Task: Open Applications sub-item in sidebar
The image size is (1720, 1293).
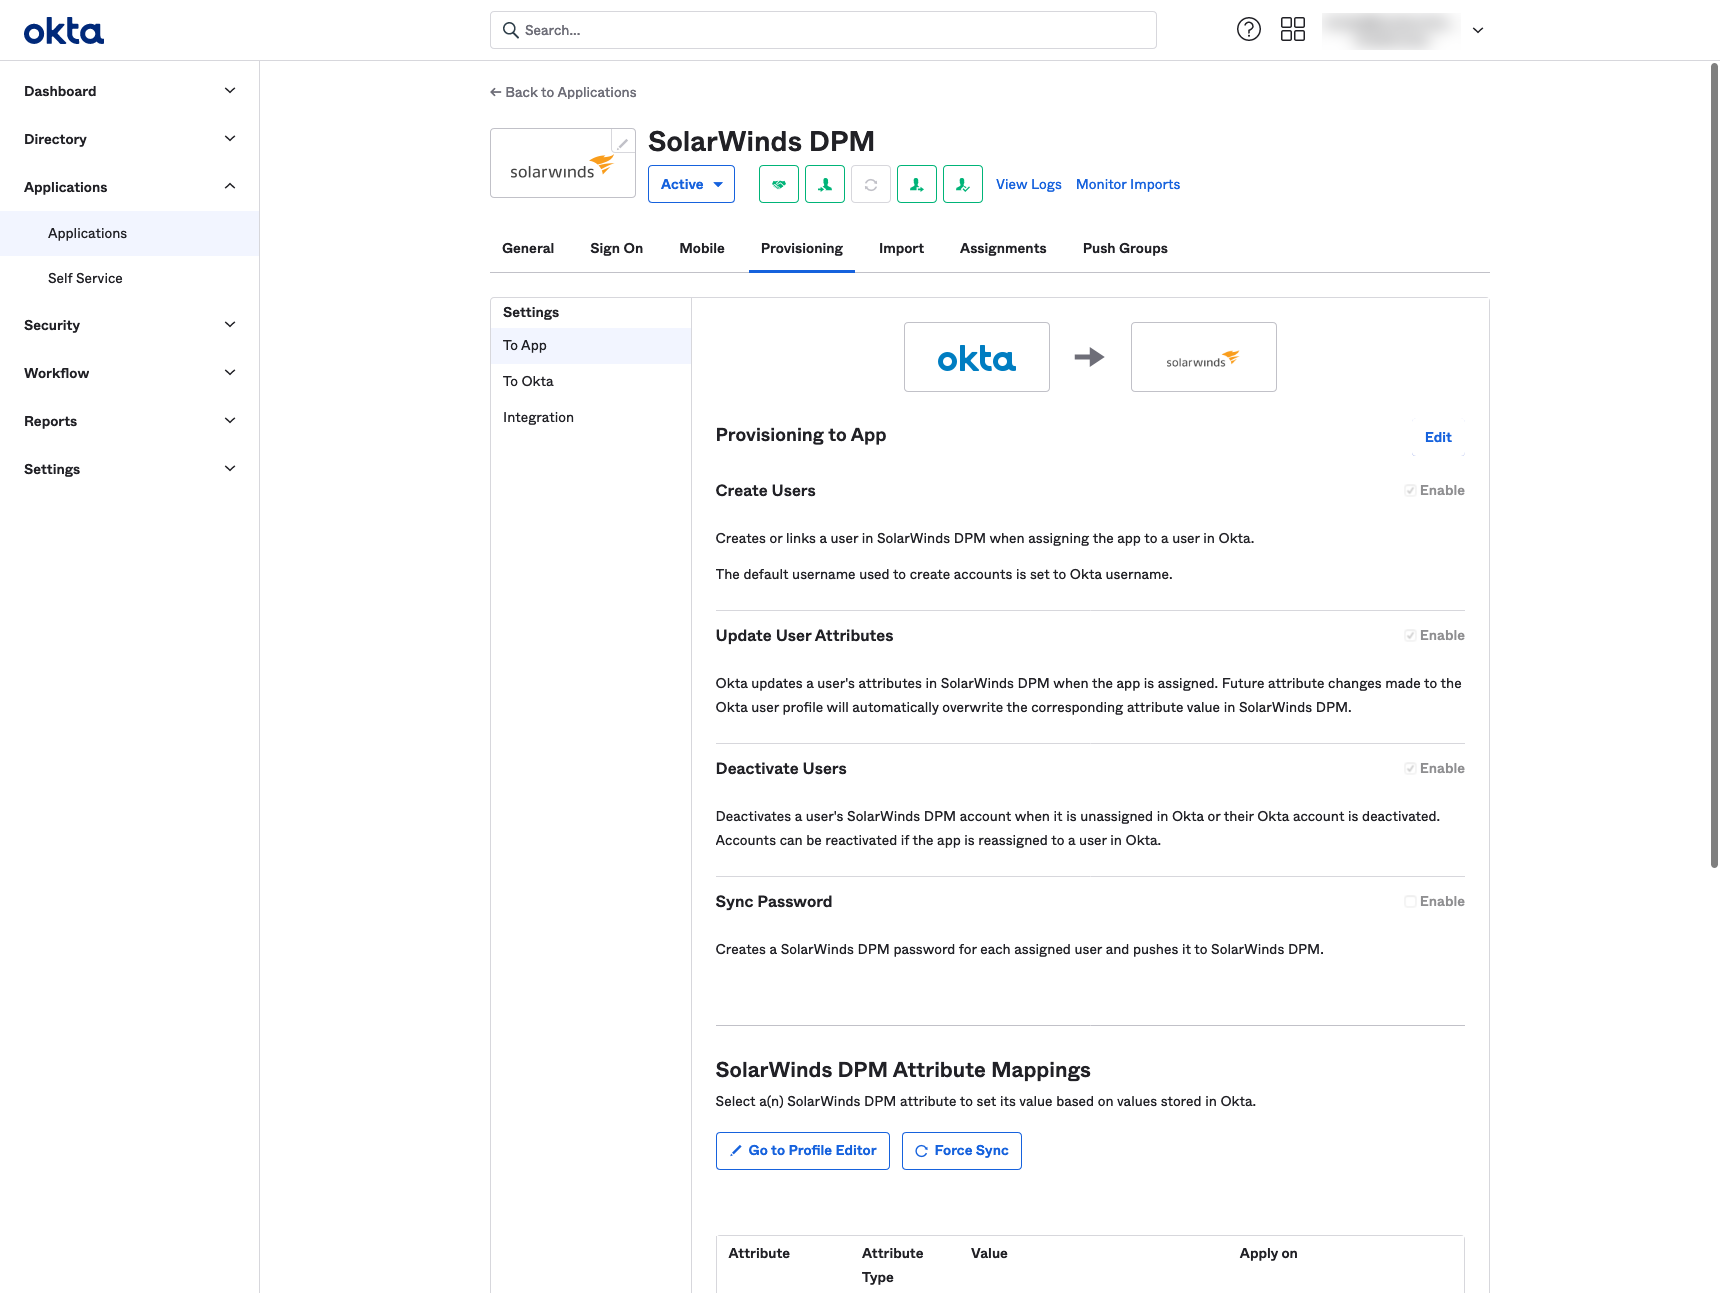Action: (x=130, y=233)
